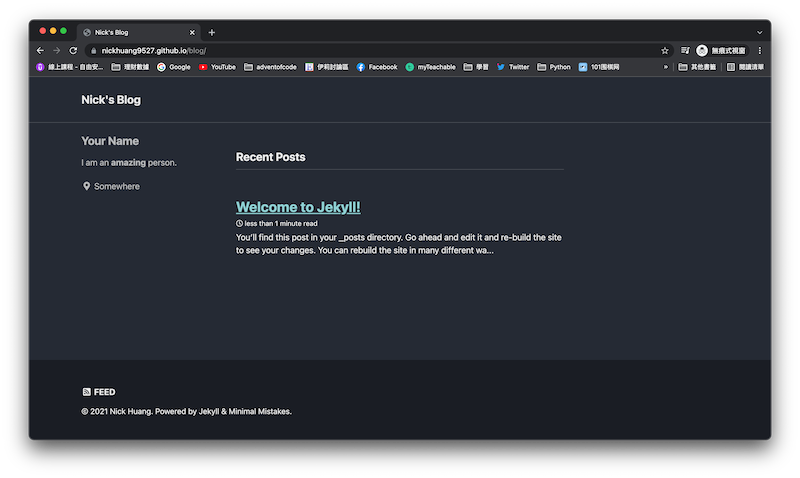This screenshot has height=478, width=800.
Task: Open the YouTube bookmark
Action: (217, 67)
